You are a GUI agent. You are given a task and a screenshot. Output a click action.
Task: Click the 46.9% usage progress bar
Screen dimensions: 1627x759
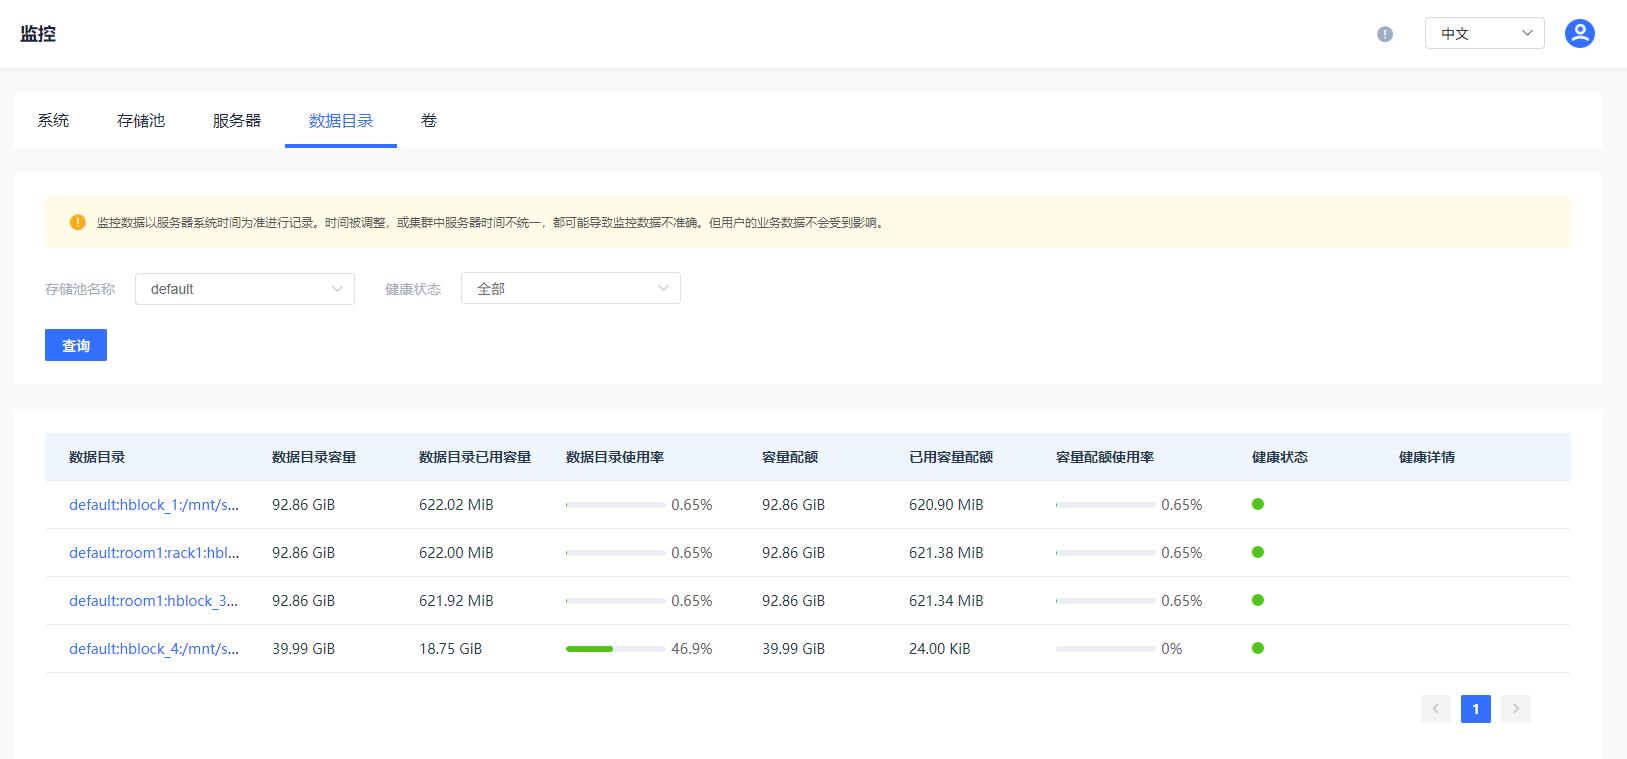pos(615,649)
